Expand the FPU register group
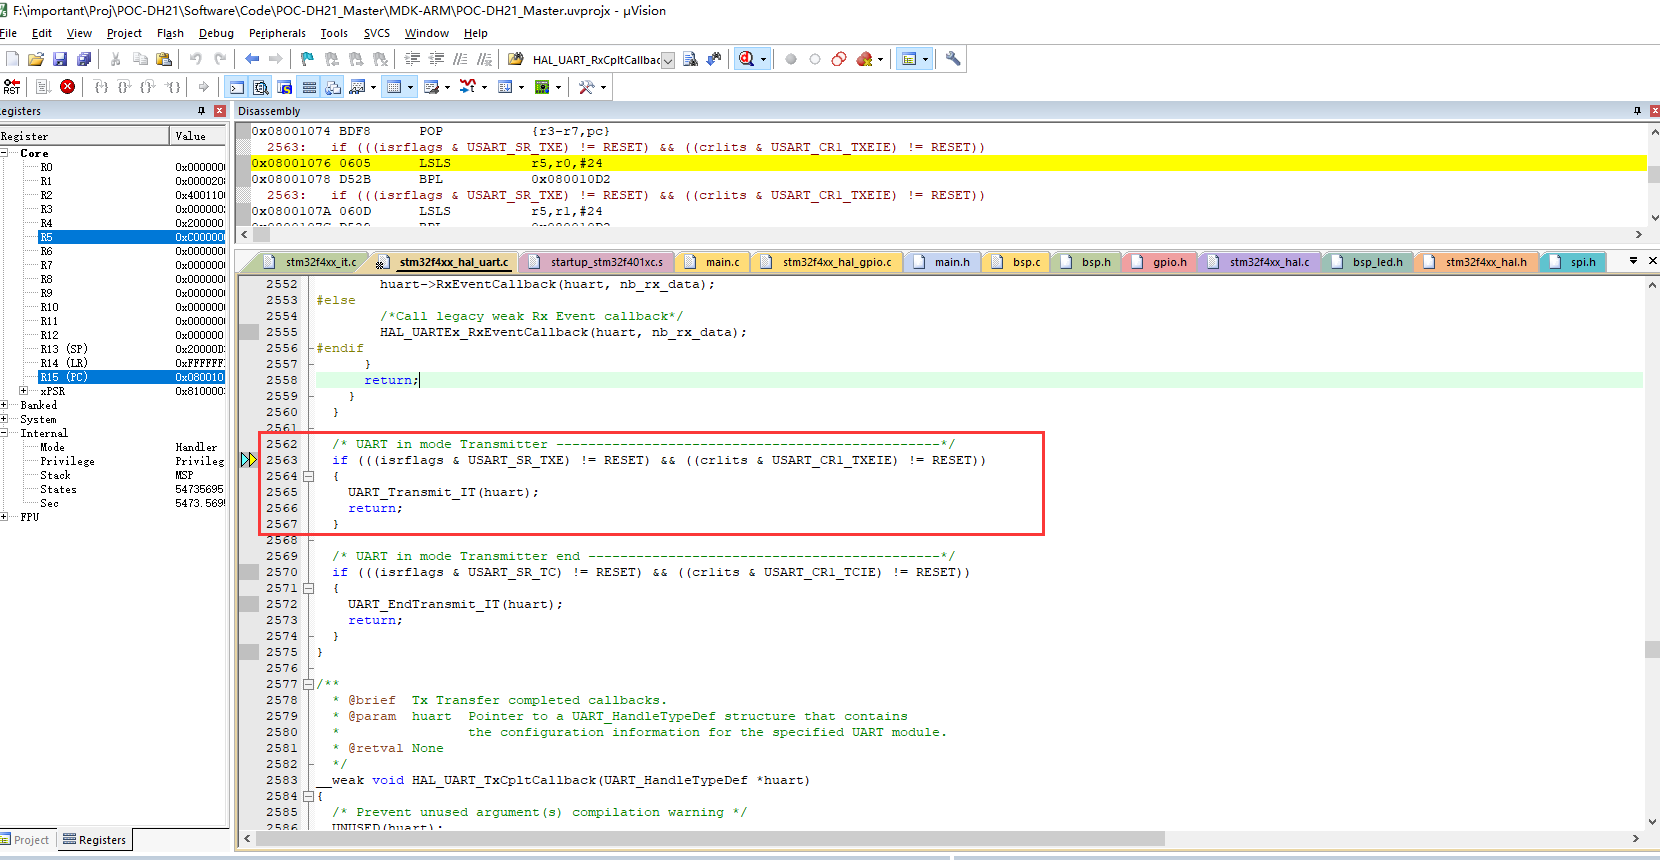1660x860 pixels. (5, 517)
